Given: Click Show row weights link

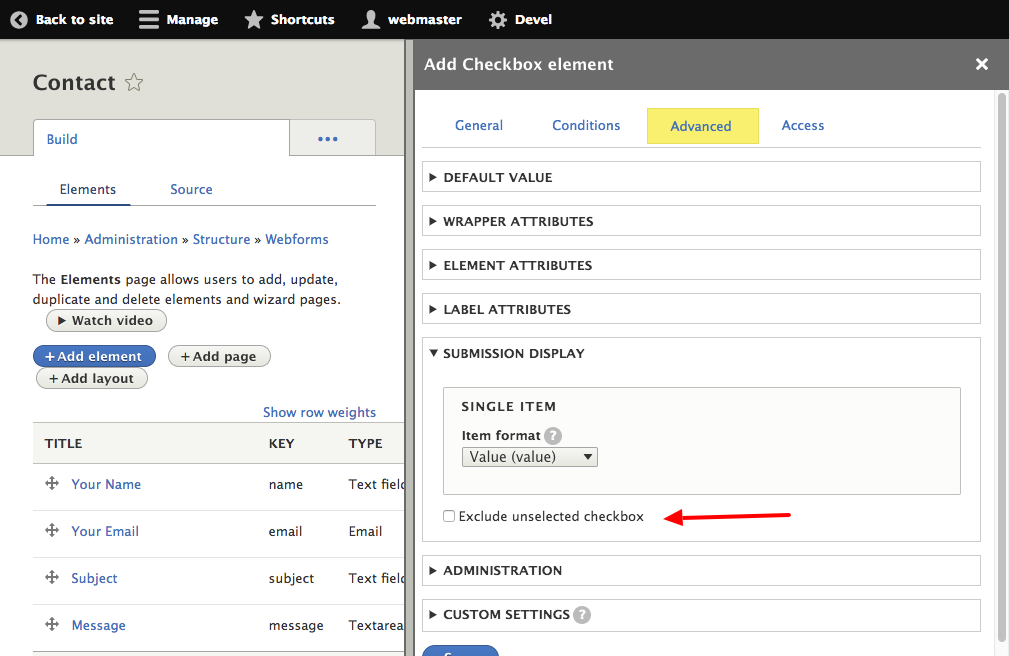Looking at the screenshot, I should 319,412.
